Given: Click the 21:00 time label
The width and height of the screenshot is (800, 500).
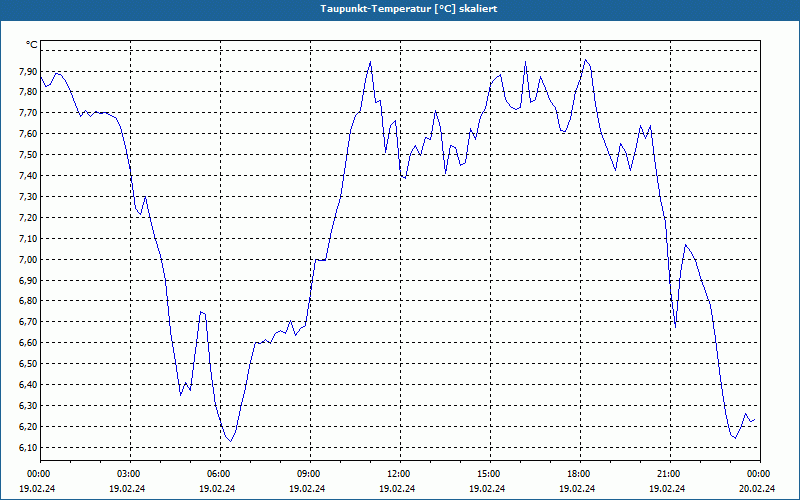Looking at the screenshot, I should point(670,474).
